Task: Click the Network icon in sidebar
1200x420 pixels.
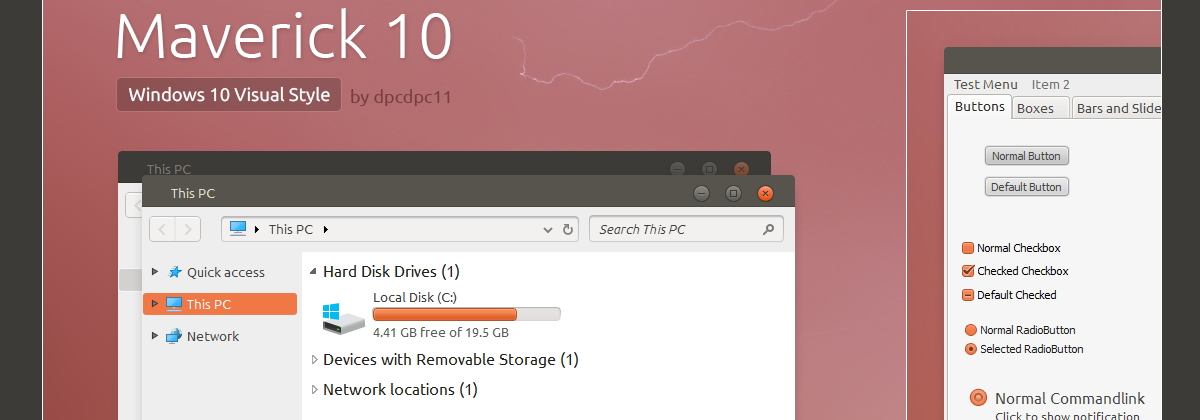Action: [x=174, y=336]
